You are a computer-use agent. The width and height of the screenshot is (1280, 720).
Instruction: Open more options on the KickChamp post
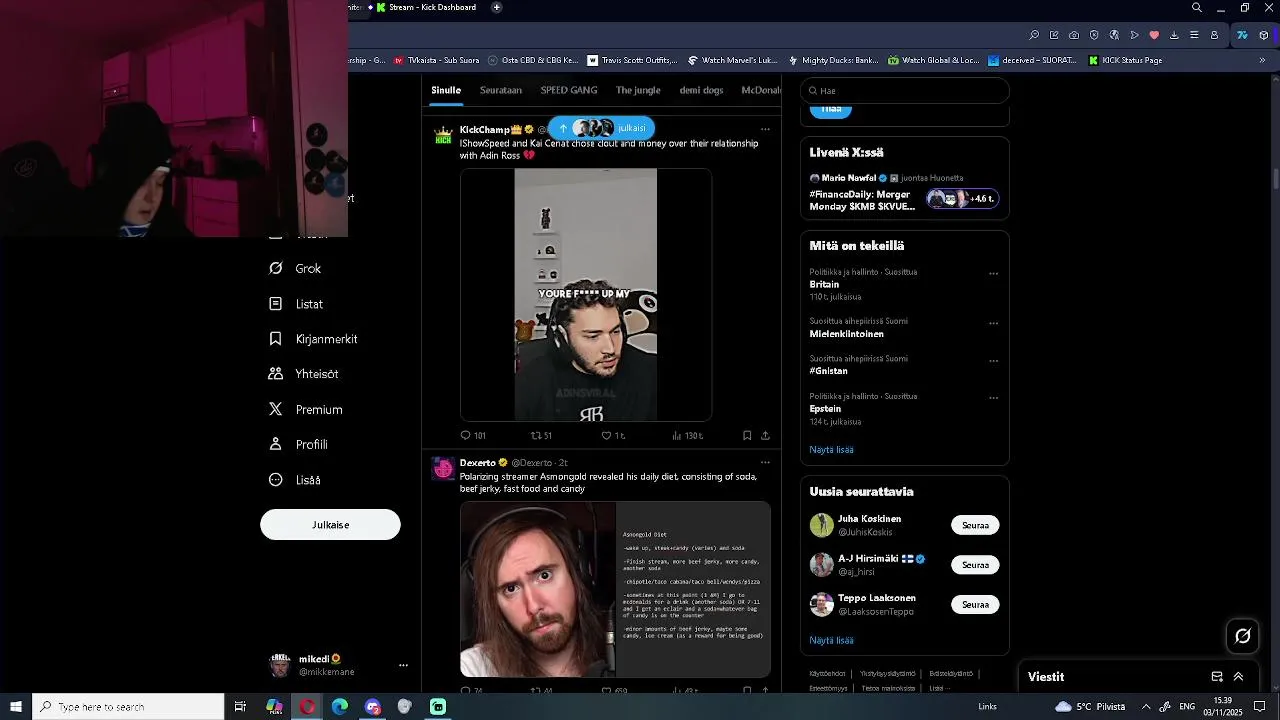[x=765, y=129]
